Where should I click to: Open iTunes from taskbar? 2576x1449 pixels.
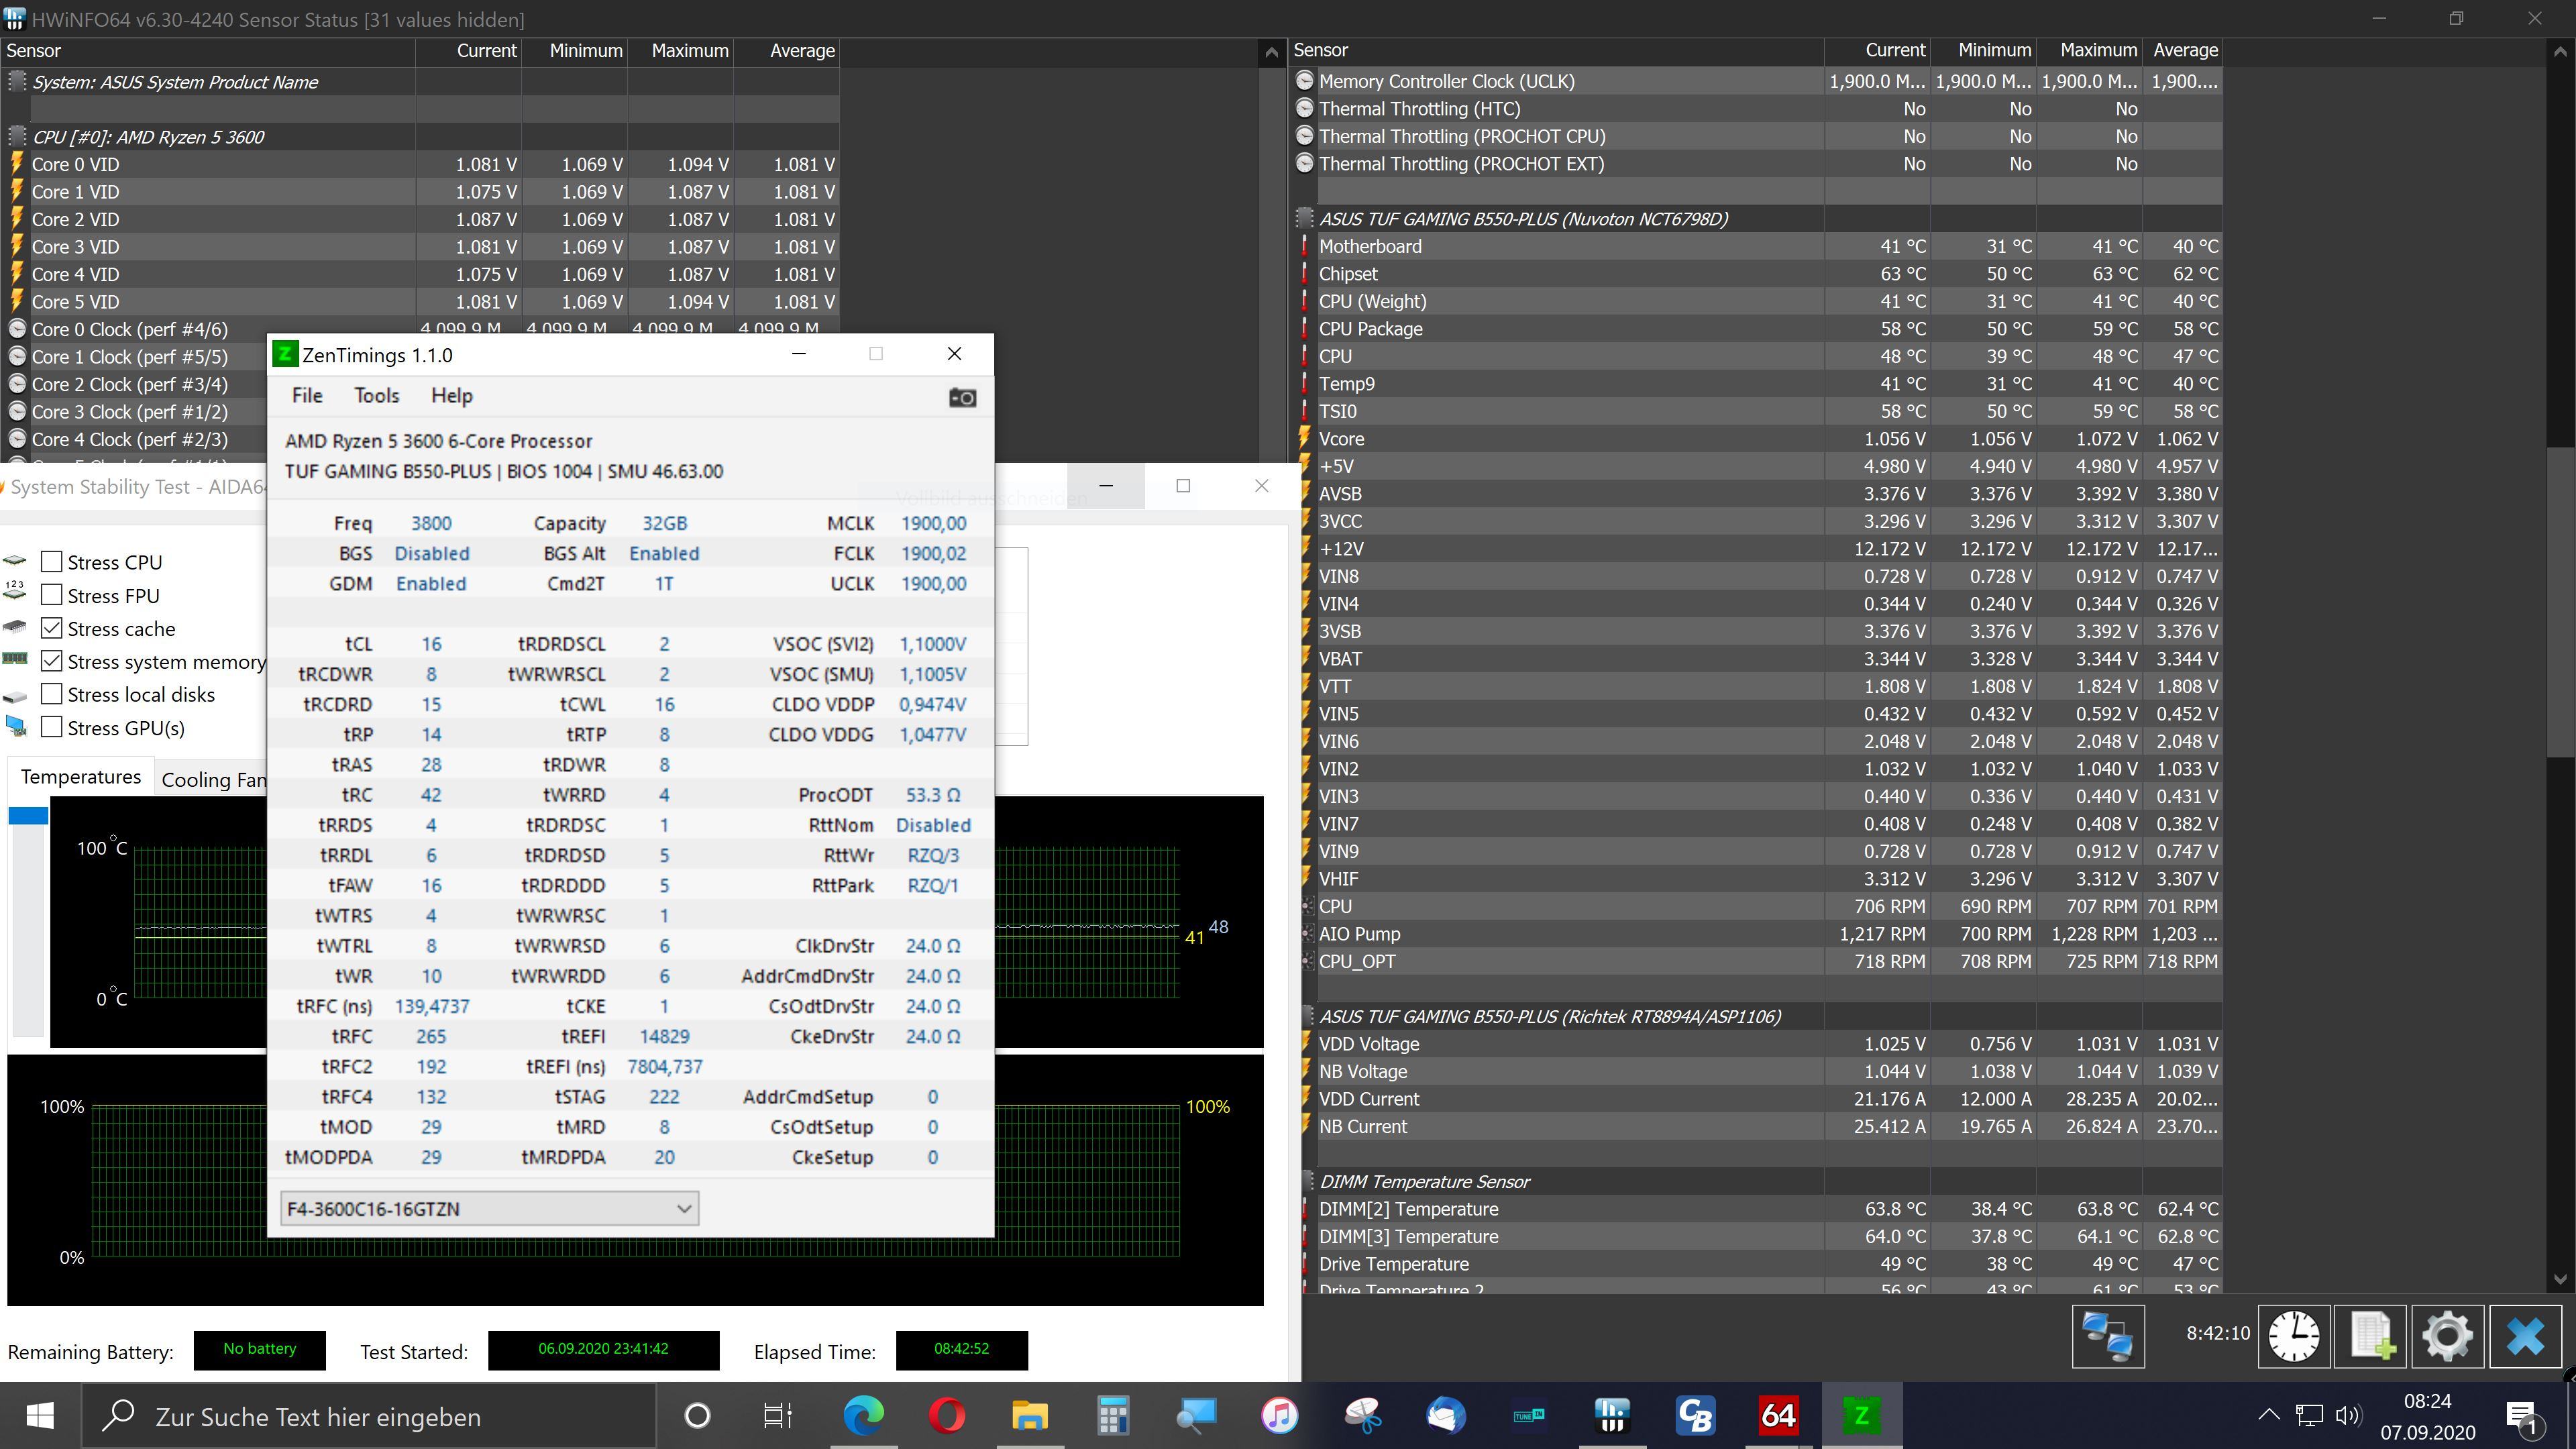click(1279, 1415)
